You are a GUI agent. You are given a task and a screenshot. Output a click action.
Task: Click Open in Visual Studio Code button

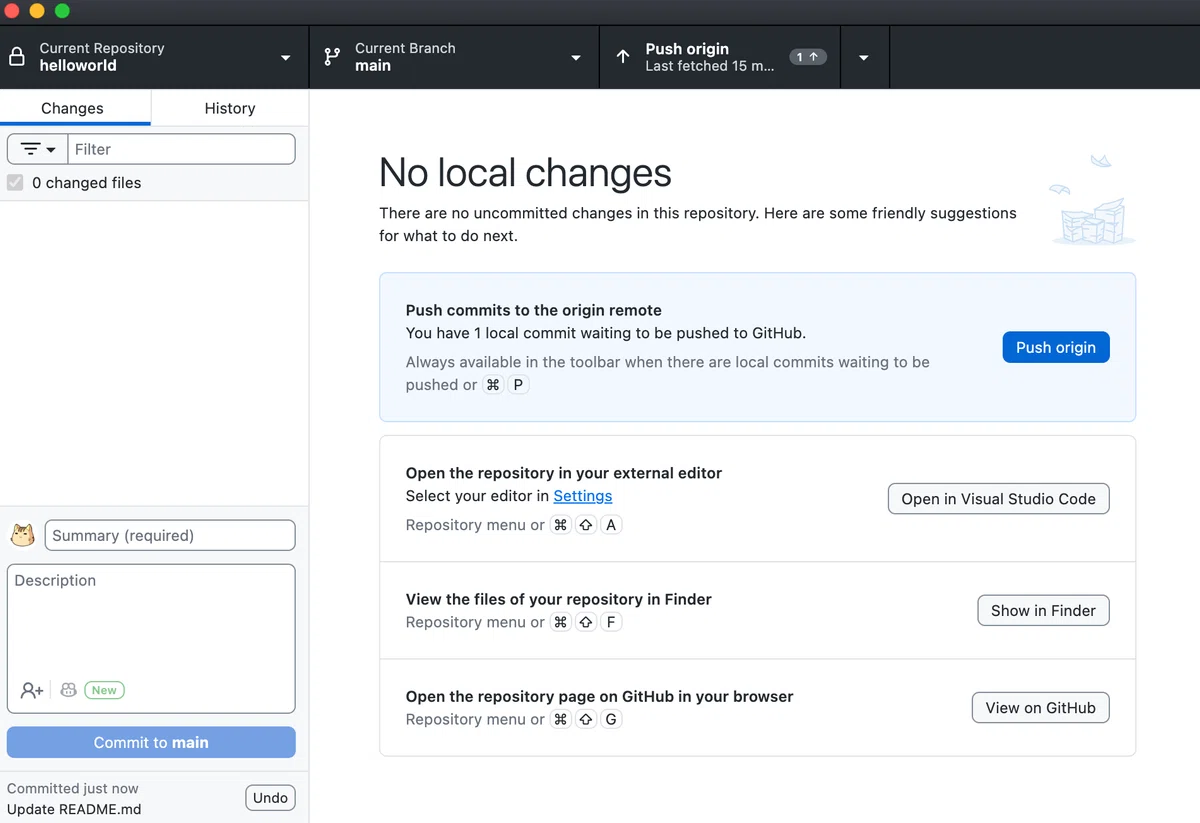point(999,499)
